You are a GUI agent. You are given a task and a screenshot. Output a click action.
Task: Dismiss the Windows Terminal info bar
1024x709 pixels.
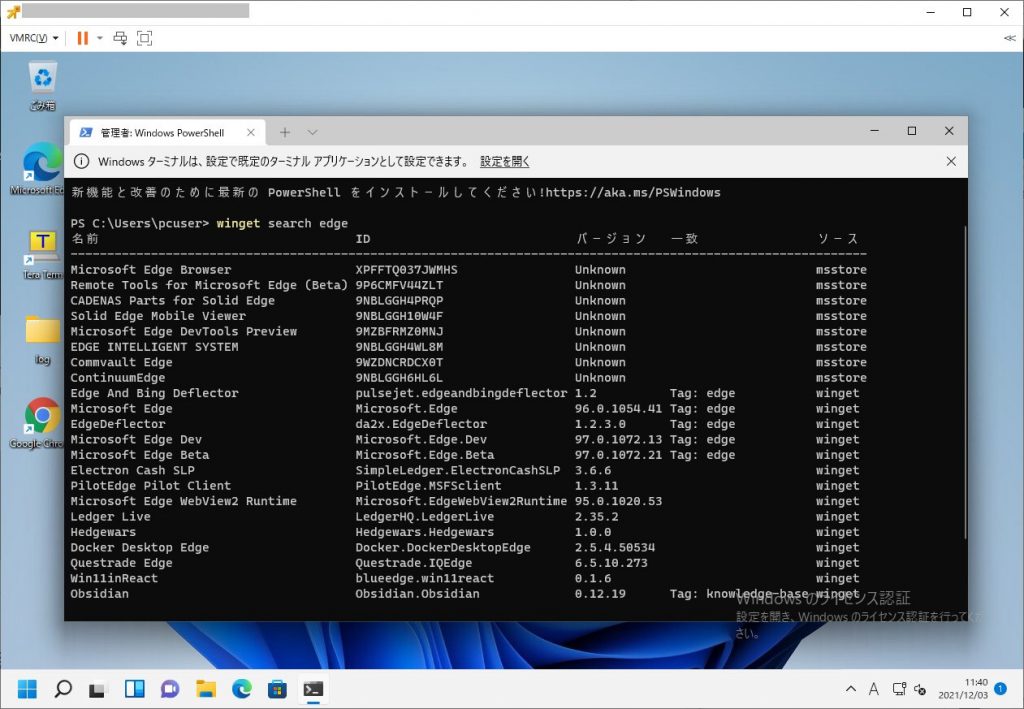click(951, 161)
